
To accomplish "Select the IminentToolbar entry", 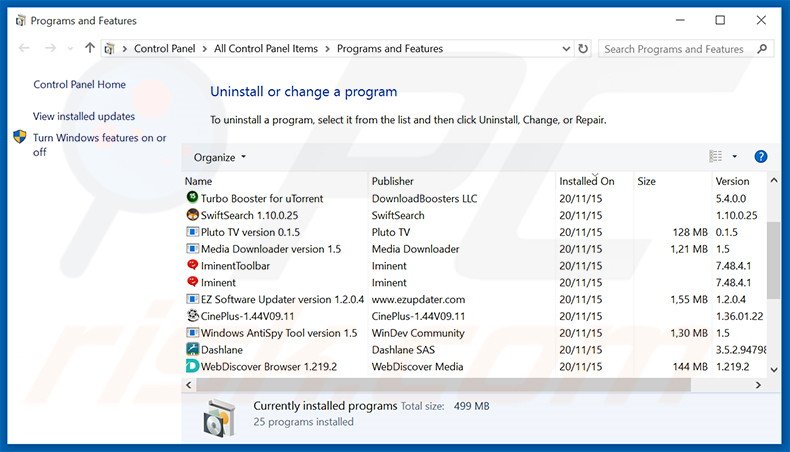I will pyautogui.click(x=235, y=266).
